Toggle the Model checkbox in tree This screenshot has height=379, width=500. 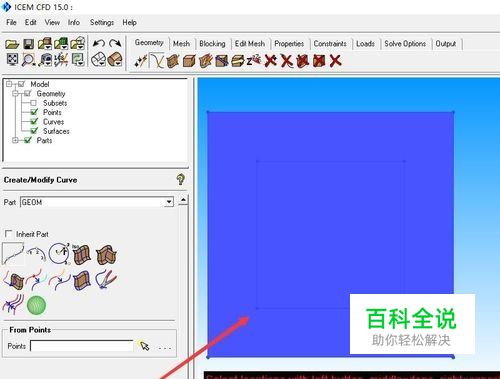[x=21, y=84]
